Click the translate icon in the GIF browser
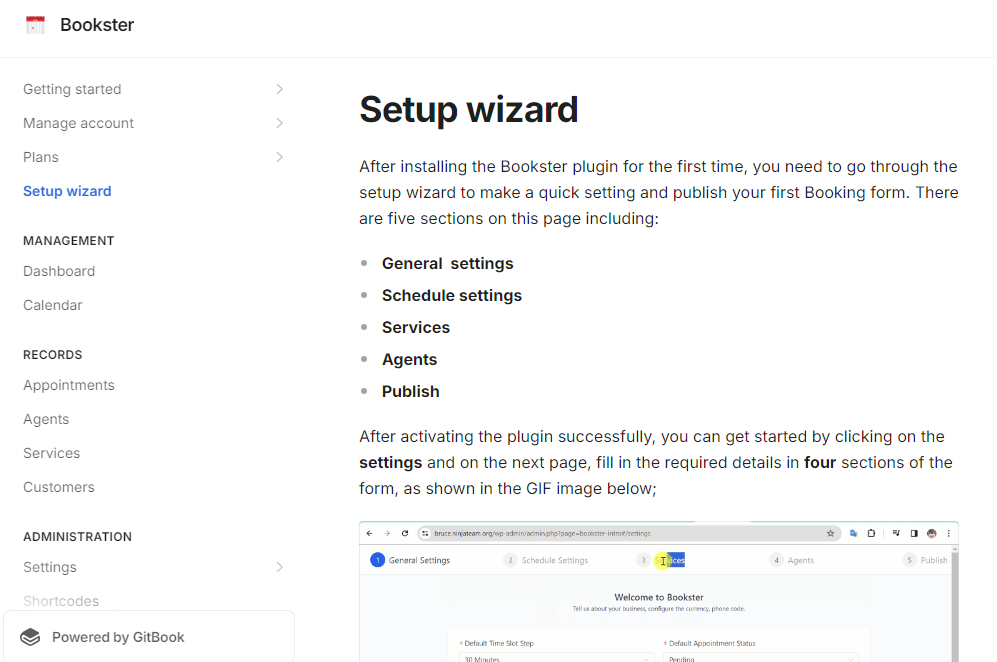Viewport: 997px width, 662px height. [853, 534]
